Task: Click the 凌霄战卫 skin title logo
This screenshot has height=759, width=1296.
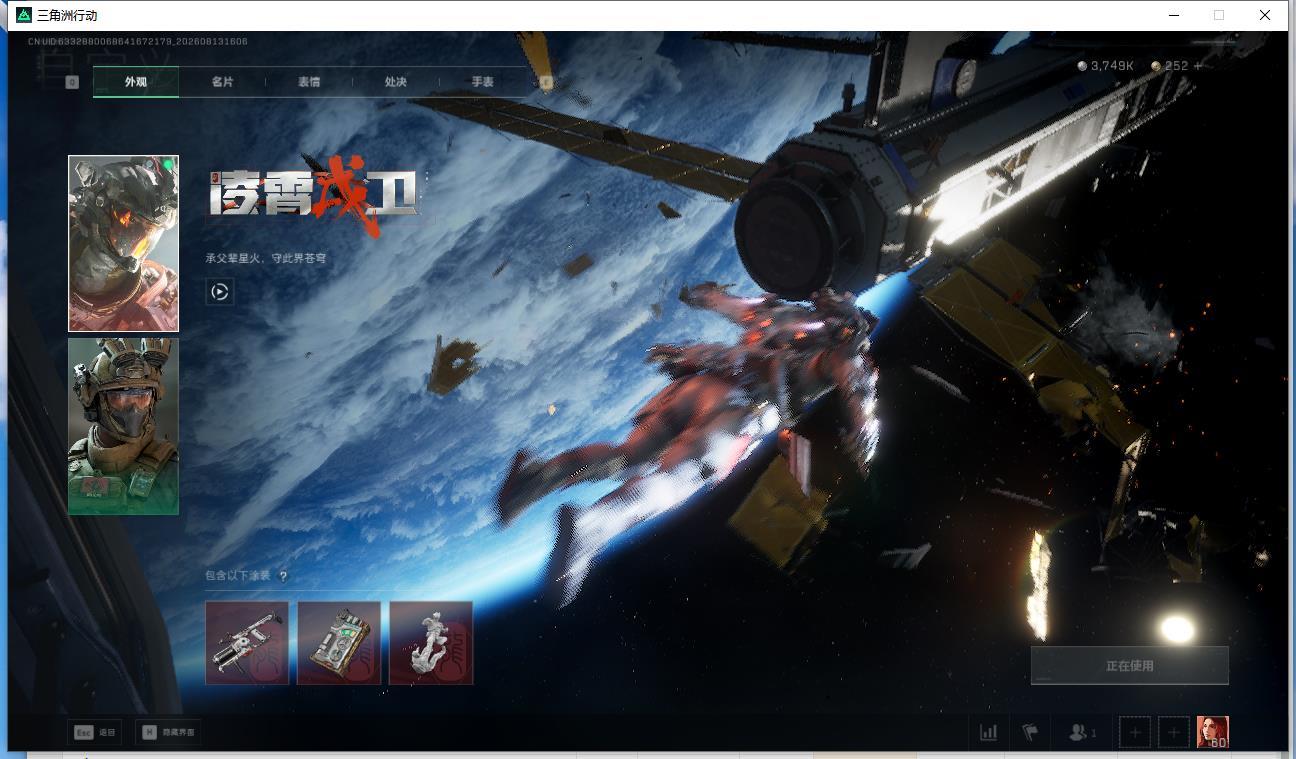Action: 313,196
